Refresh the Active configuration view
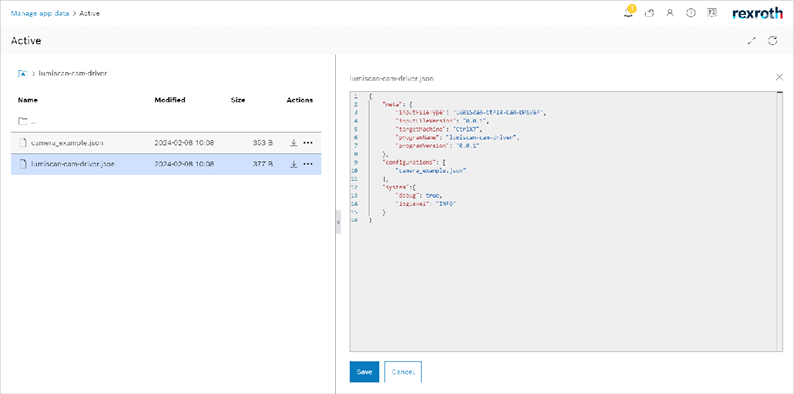This screenshot has width=794, height=394. coord(773,41)
